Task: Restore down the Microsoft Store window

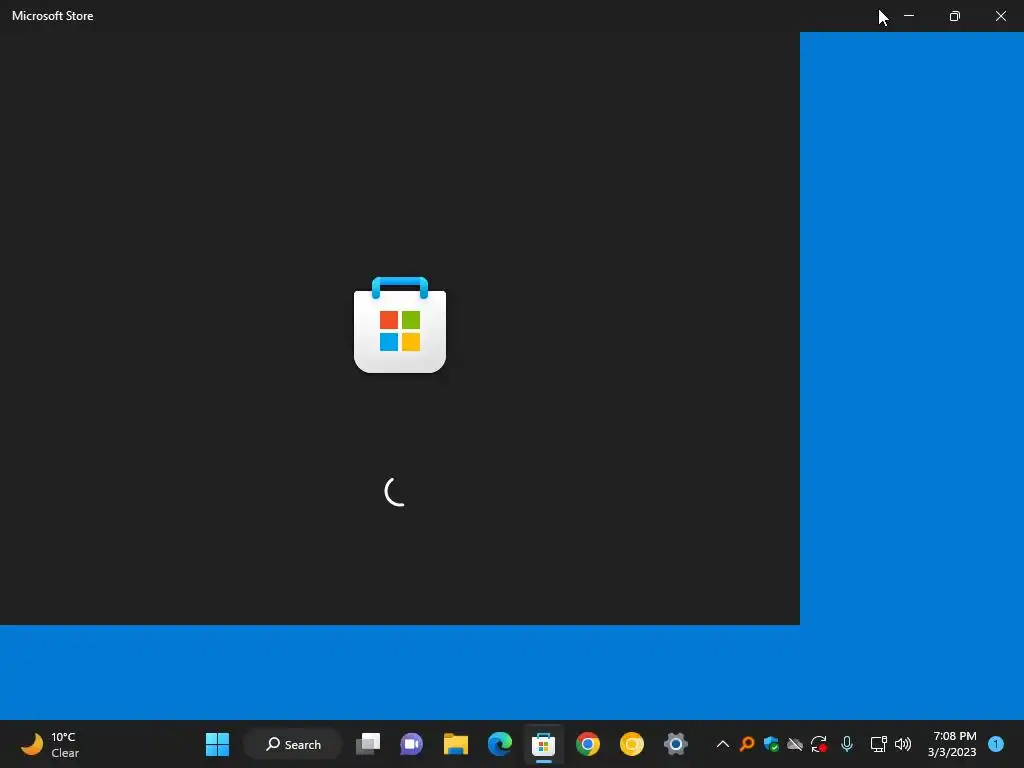Action: (955, 16)
